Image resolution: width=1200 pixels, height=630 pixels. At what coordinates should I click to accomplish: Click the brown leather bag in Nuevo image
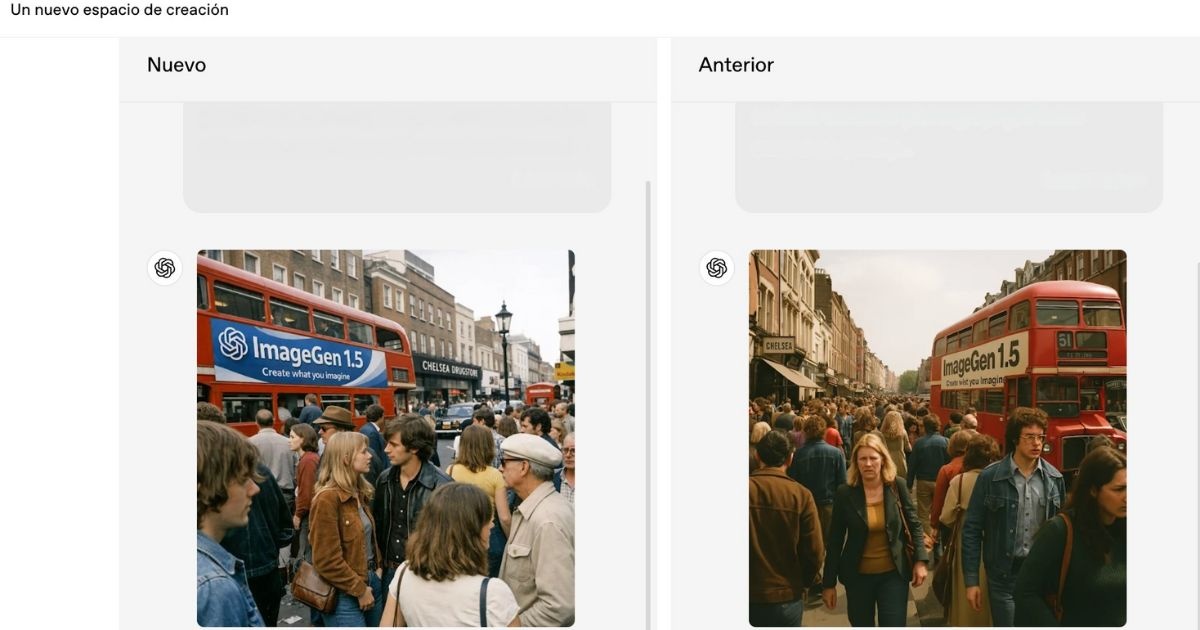pyautogui.click(x=314, y=588)
